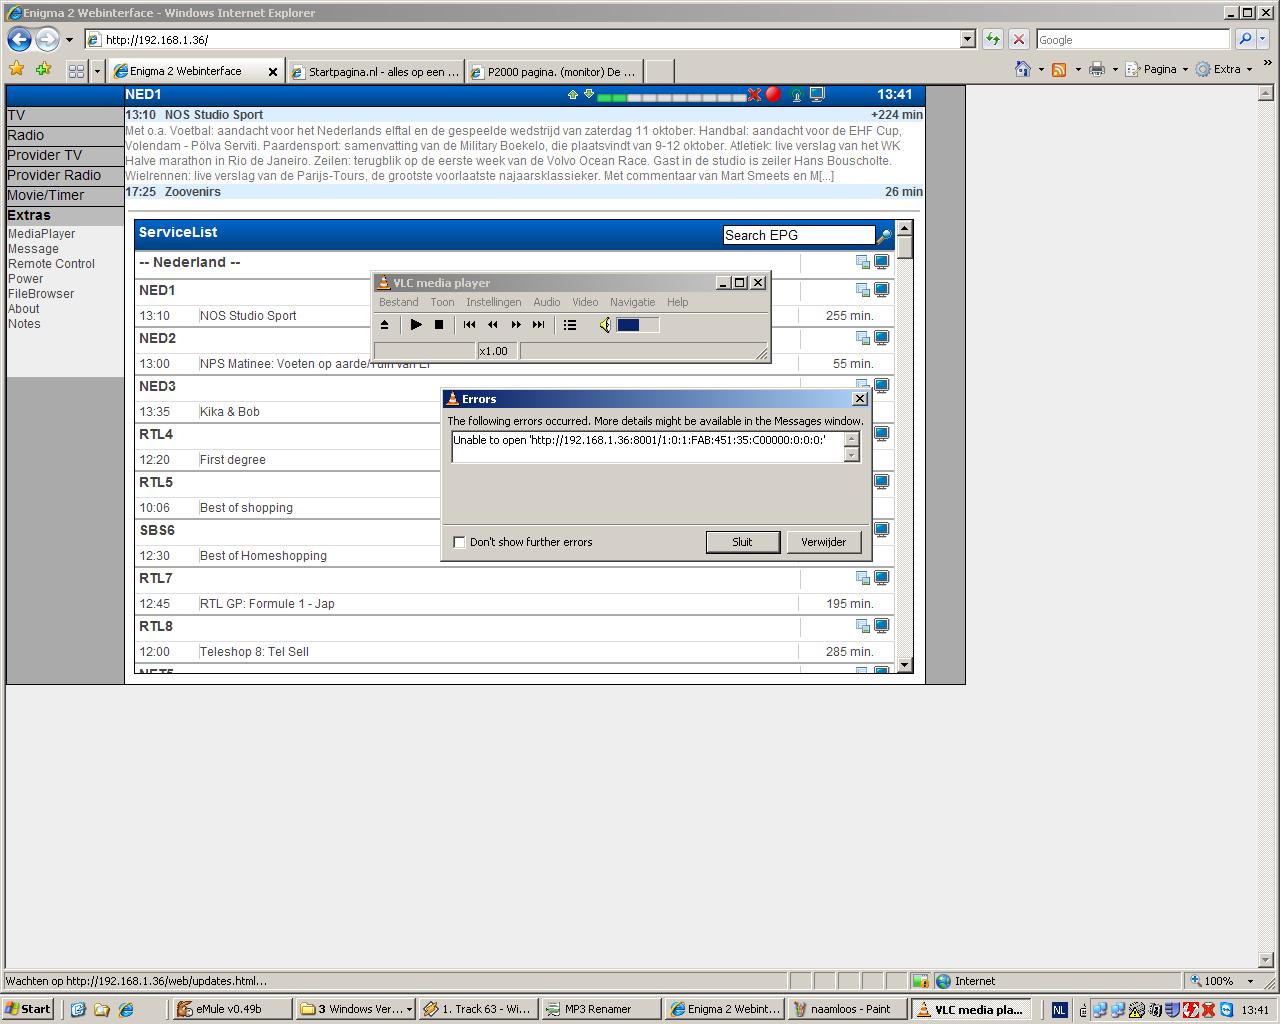Click the green down arrow in Enigma header
Image resolution: width=1280 pixels, height=1024 pixels.
589,94
